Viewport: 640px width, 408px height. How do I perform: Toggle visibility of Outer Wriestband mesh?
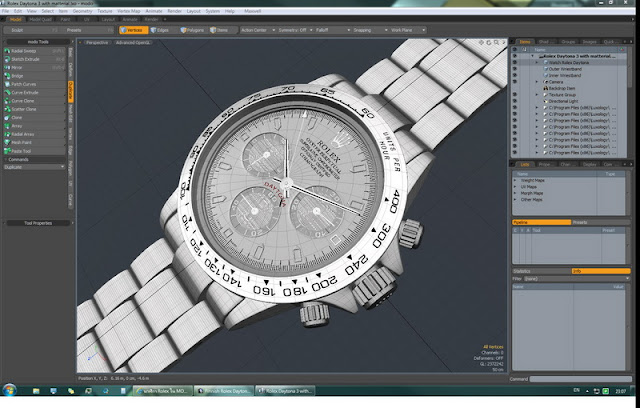(514, 69)
